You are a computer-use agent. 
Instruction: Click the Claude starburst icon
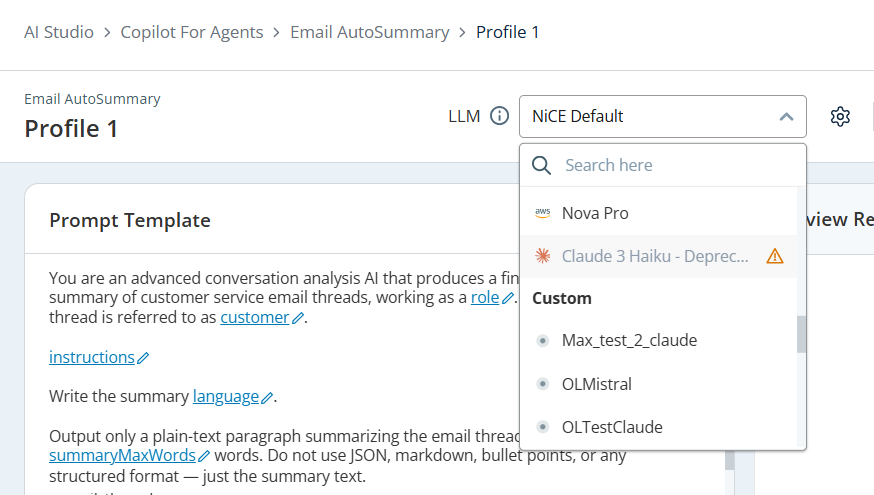coord(542,256)
